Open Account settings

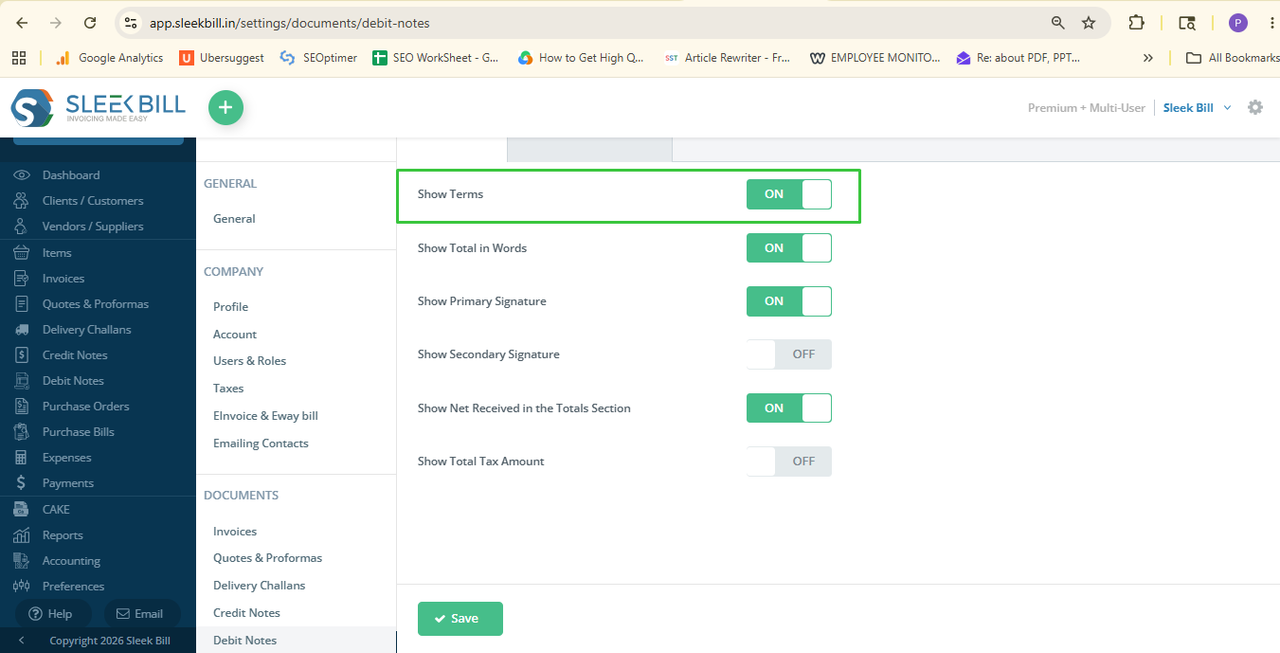tap(235, 335)
